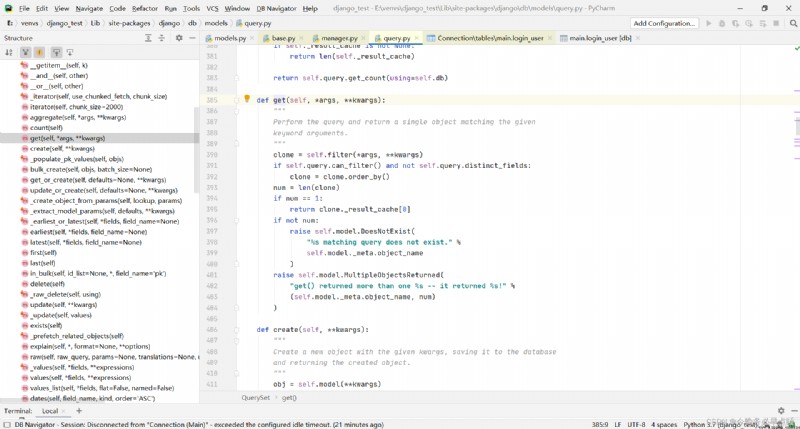Viewport: 800px width, 429px height.
Task: Click the Structure panel vertical scrollbar
Action: tap(197, 148)
